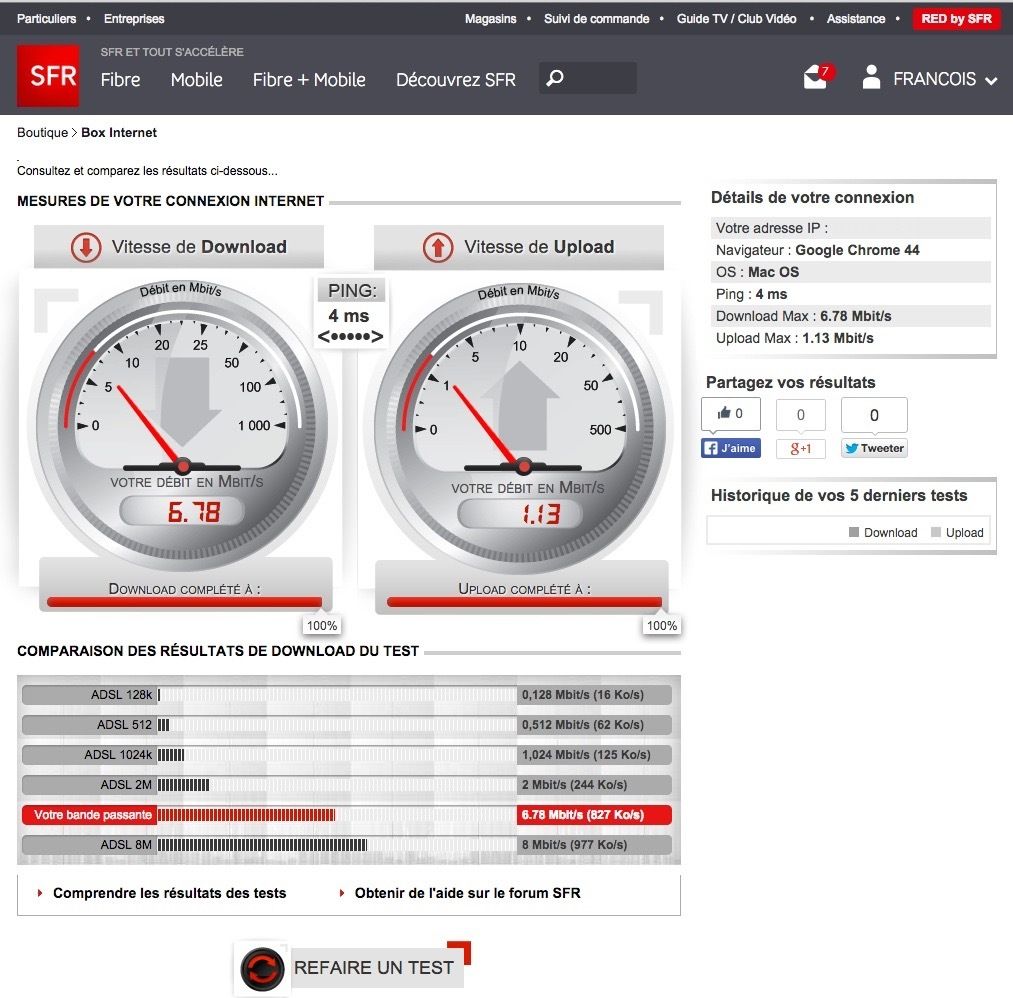
Task: Click the thumbs-up like counter icon
Action: tap(731, 413)
